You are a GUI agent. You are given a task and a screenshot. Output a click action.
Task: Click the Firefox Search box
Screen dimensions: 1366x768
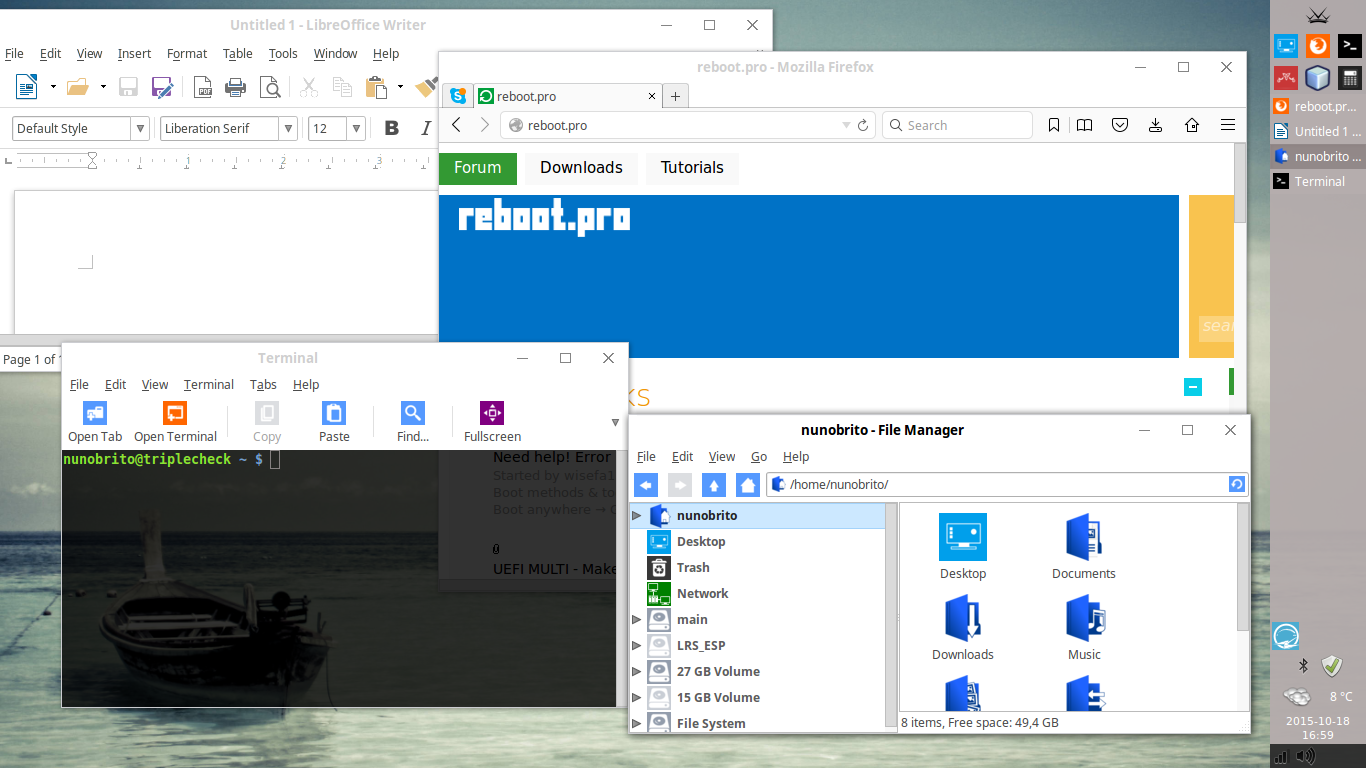958,125
